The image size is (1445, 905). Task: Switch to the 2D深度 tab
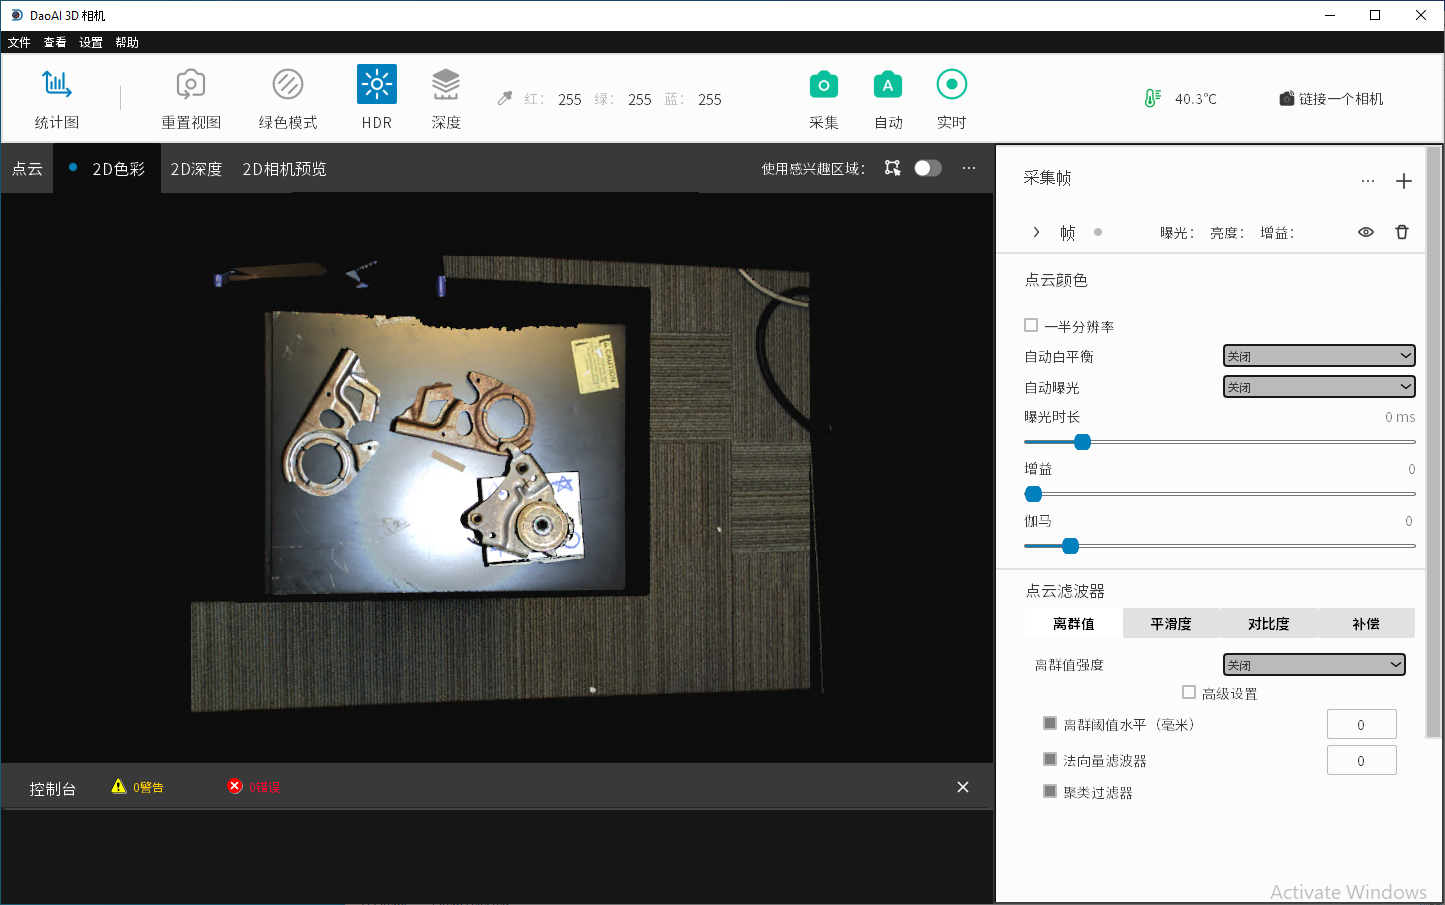196,169
